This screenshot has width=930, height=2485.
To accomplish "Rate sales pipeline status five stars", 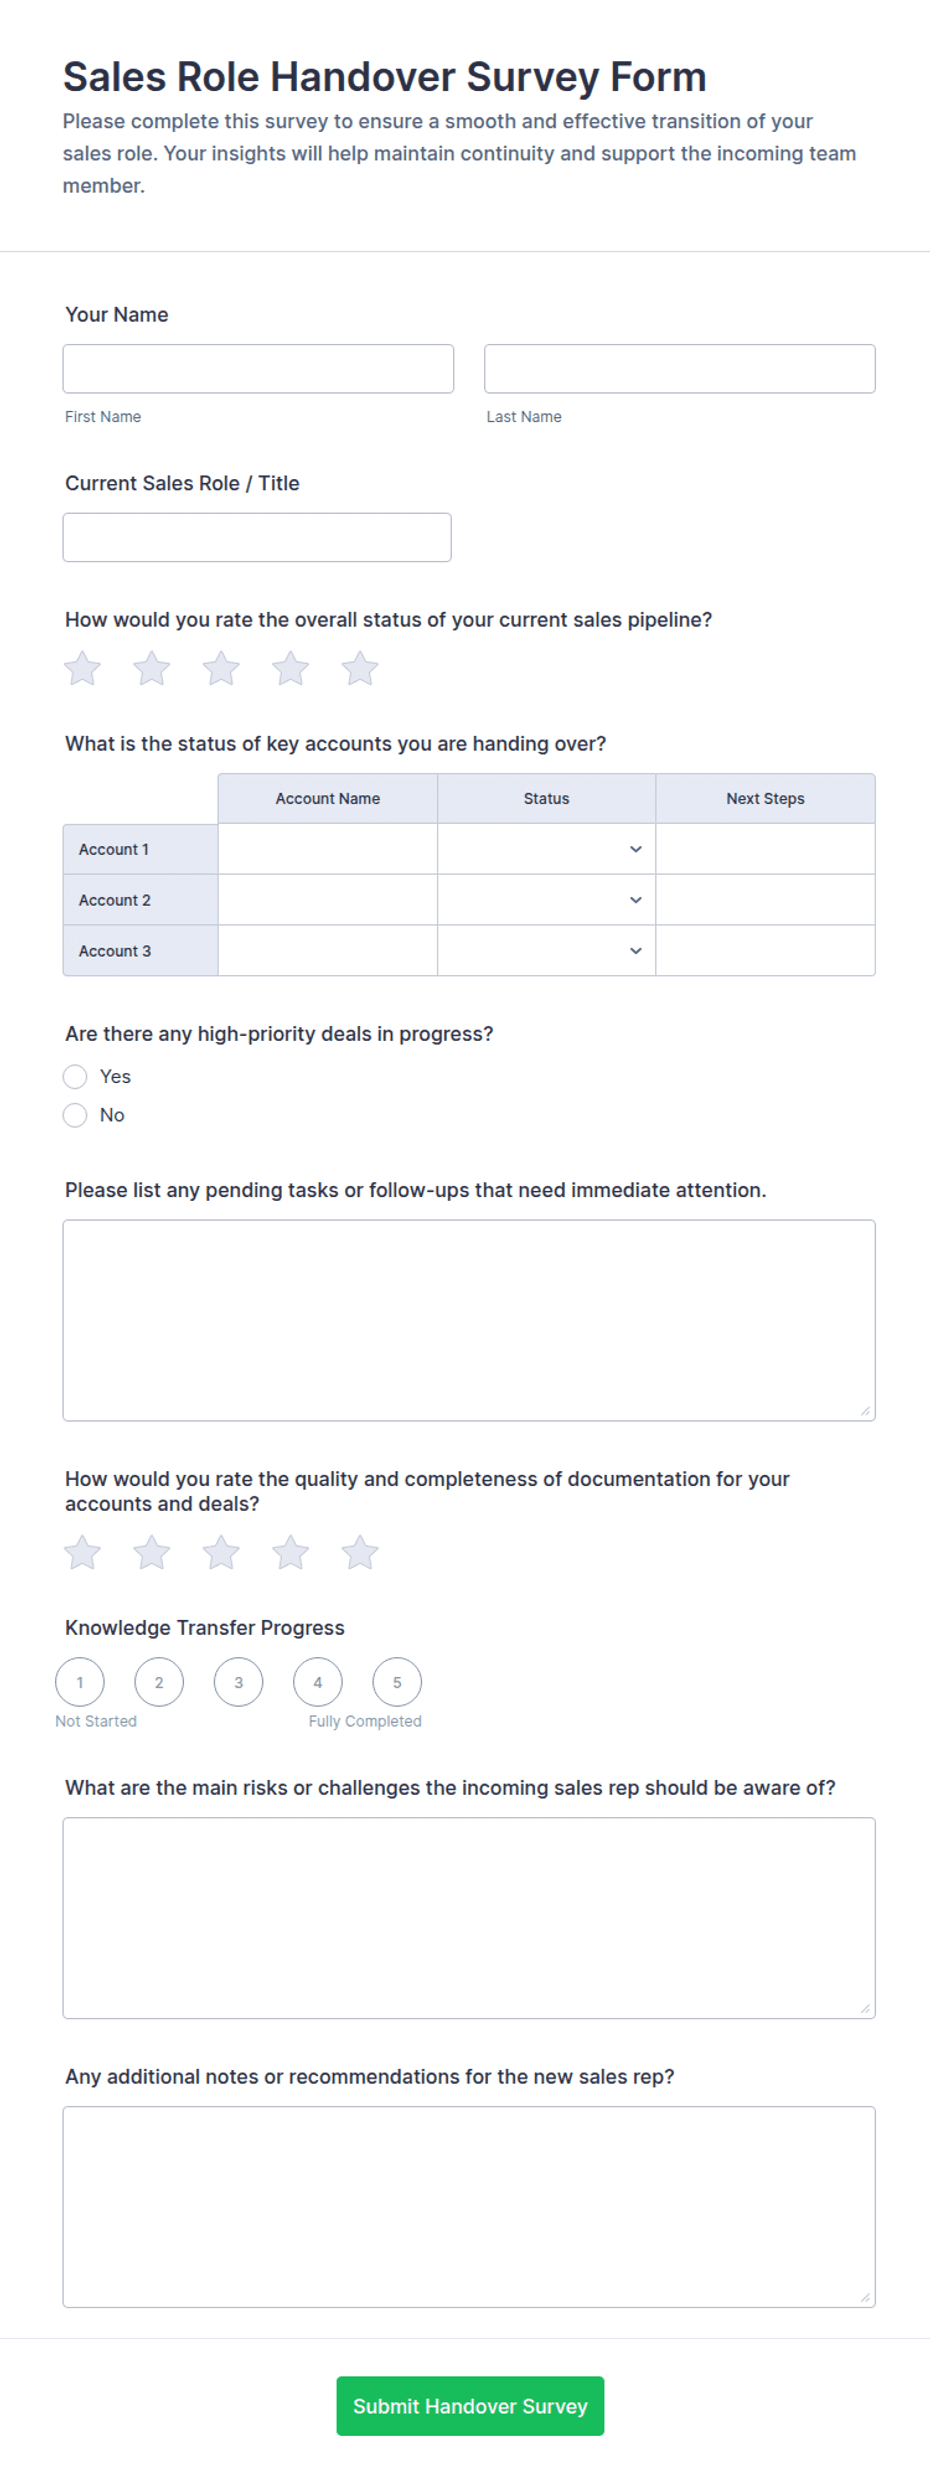I will [360, 668].
